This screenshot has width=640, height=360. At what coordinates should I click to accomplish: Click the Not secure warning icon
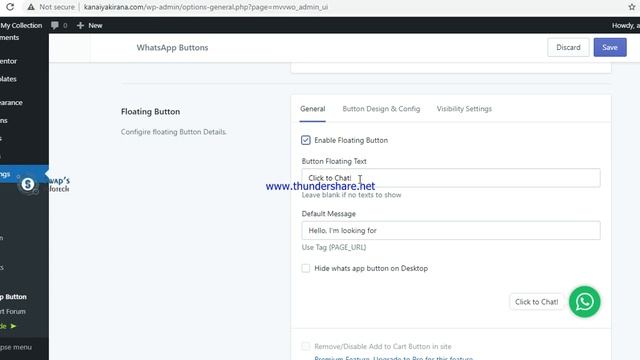31,7
